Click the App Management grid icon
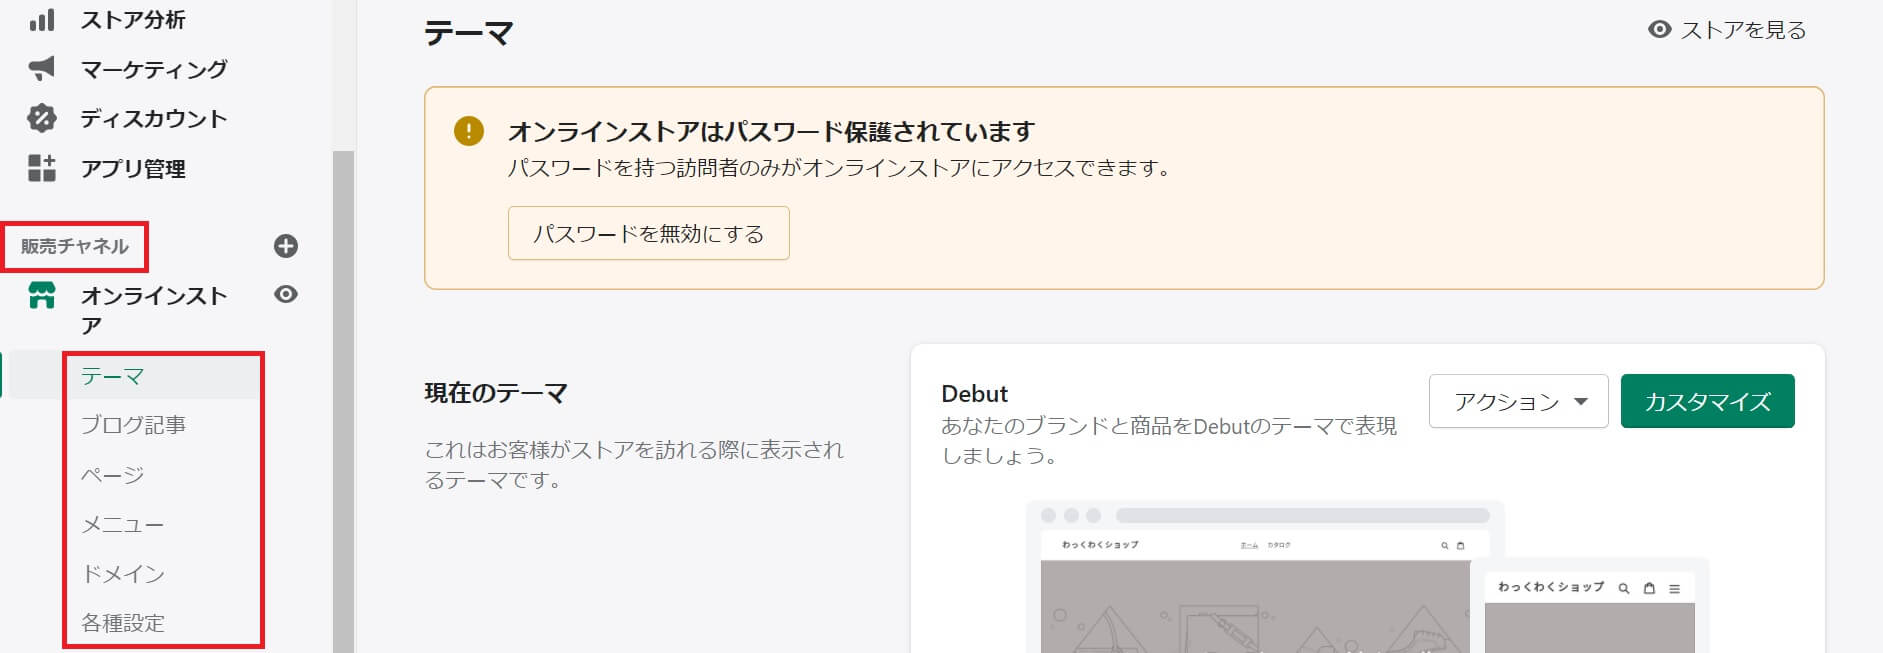Viewport: 1883px width, 653px height. (x=42, y=168)
